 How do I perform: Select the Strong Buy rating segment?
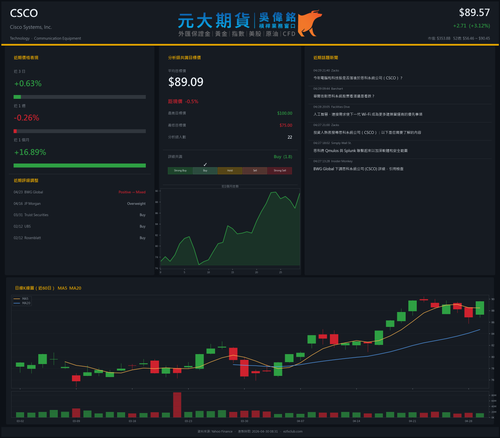(180, 171)
